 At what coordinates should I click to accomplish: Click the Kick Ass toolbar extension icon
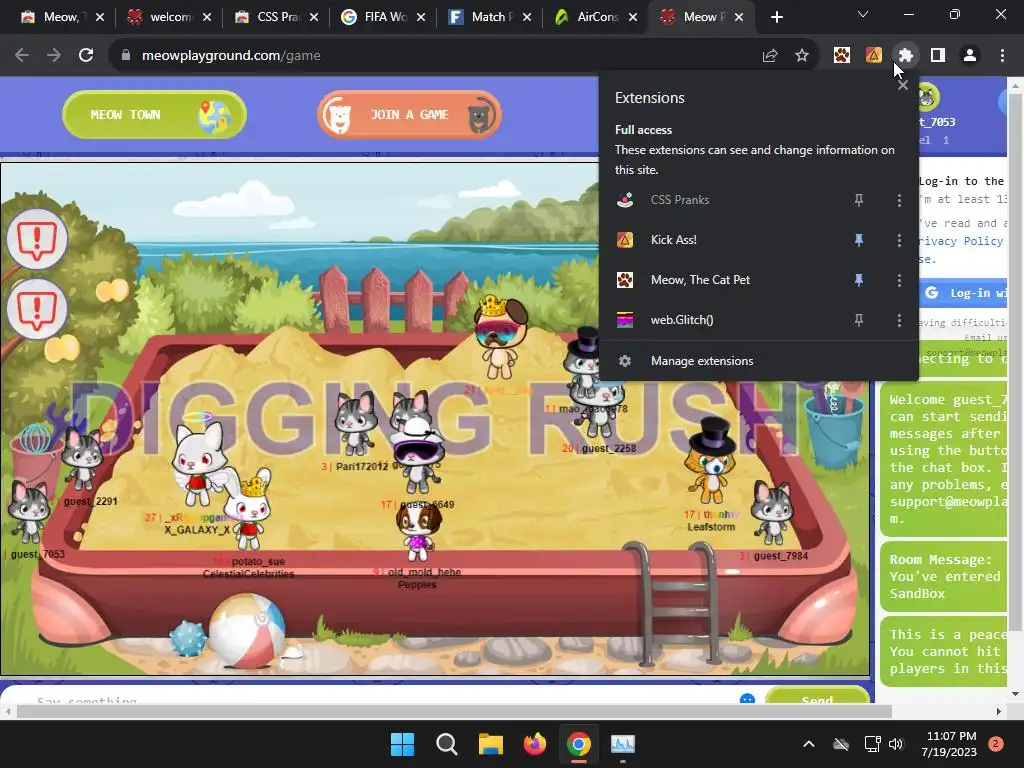point(873,56)
